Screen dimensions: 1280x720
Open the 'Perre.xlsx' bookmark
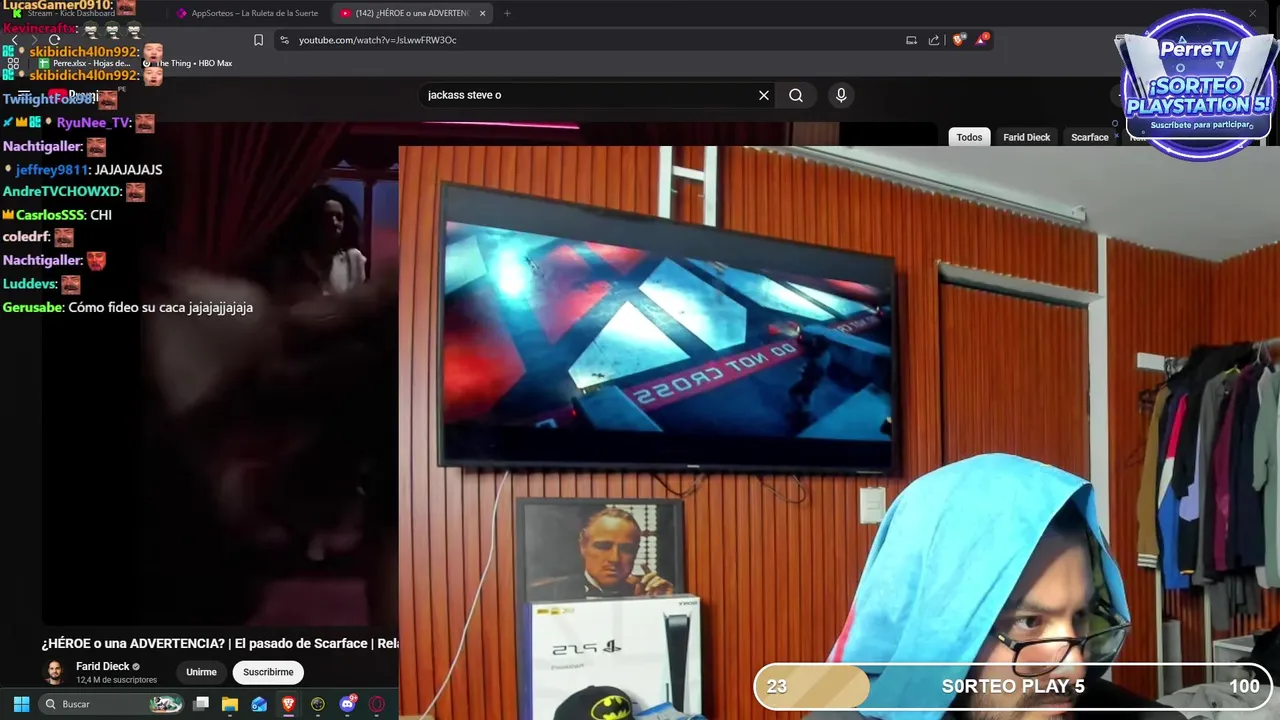[85, 63]
